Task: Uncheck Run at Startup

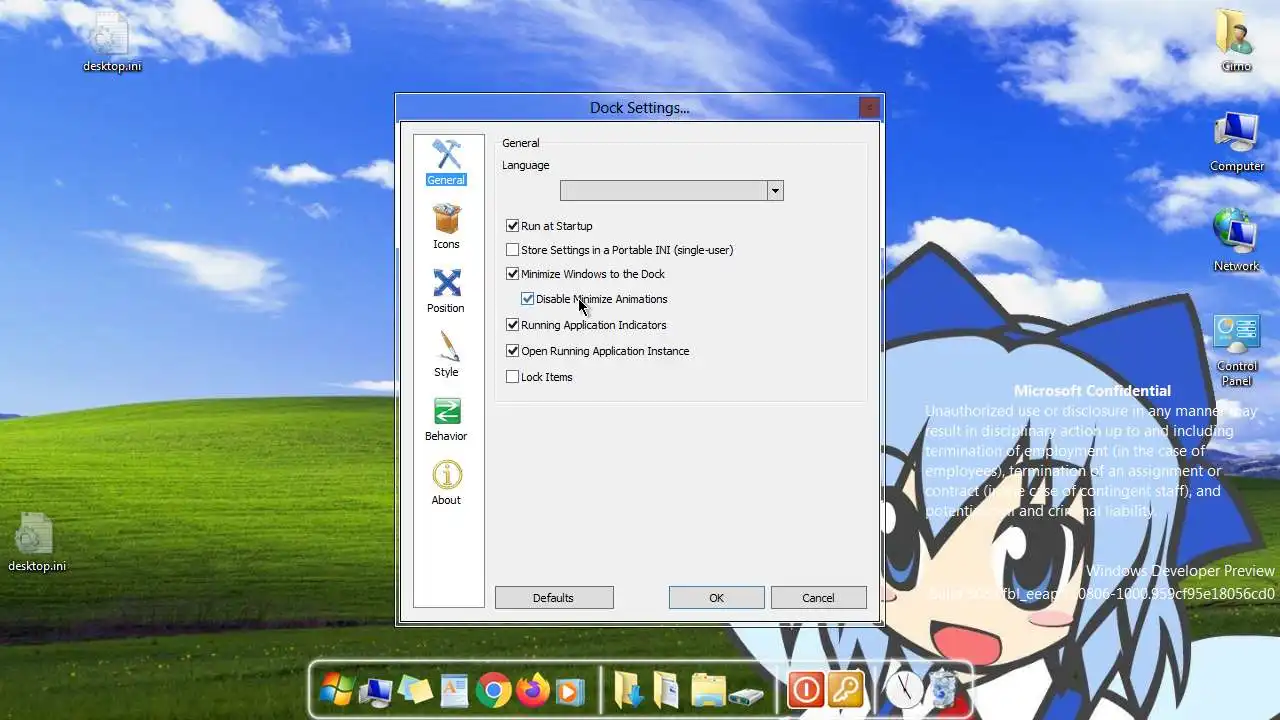Action: point(513,226)
